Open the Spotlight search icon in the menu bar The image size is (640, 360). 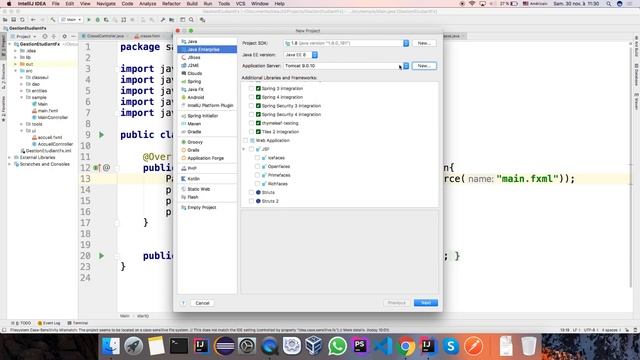[x=609, y=4]
